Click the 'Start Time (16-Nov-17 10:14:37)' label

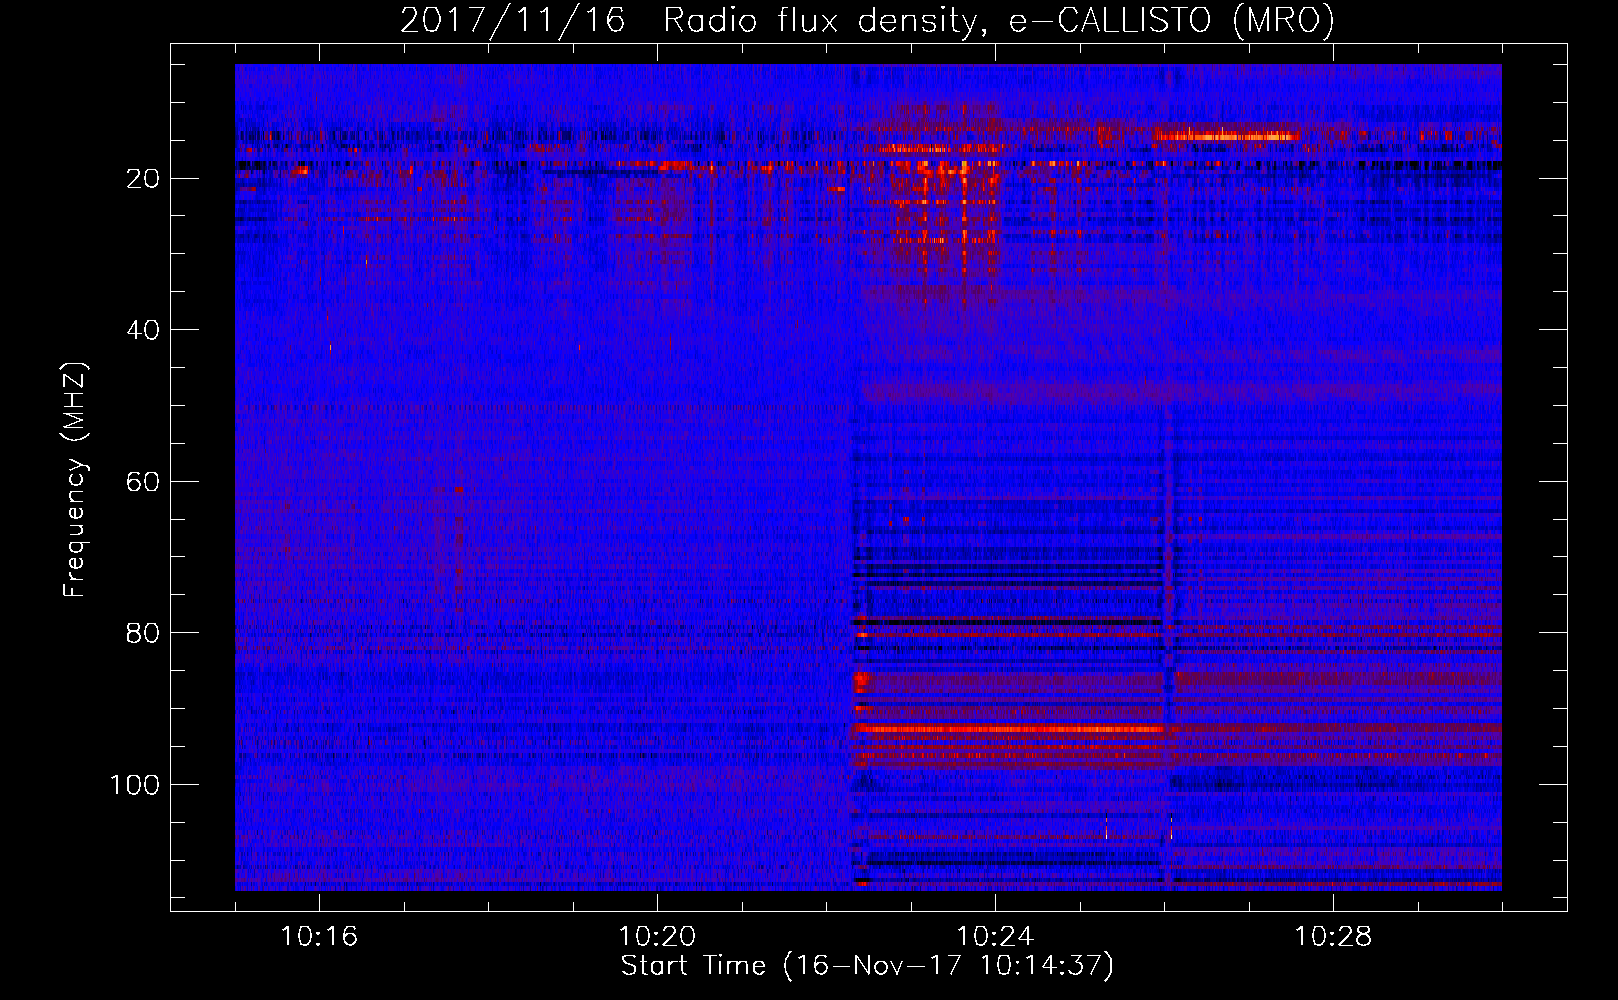tap(867, 966)
